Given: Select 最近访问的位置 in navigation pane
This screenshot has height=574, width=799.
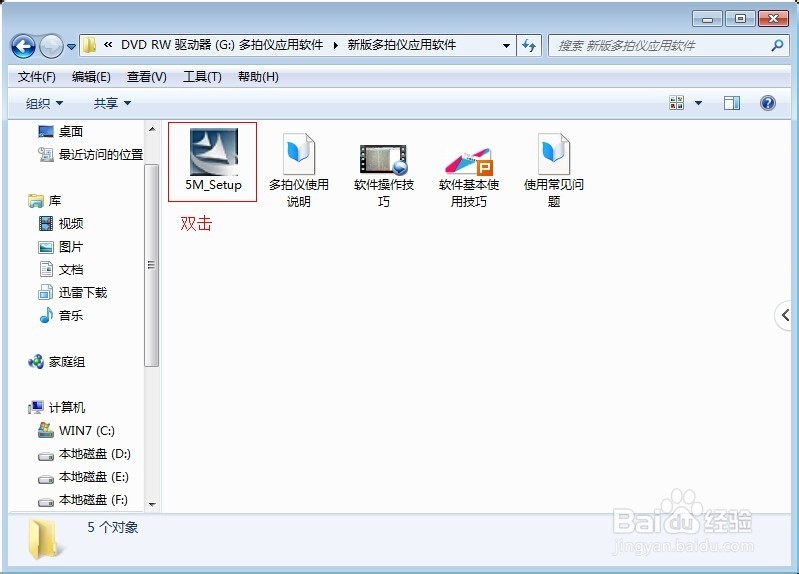Looking at the screenshot, I should (91, 154).
